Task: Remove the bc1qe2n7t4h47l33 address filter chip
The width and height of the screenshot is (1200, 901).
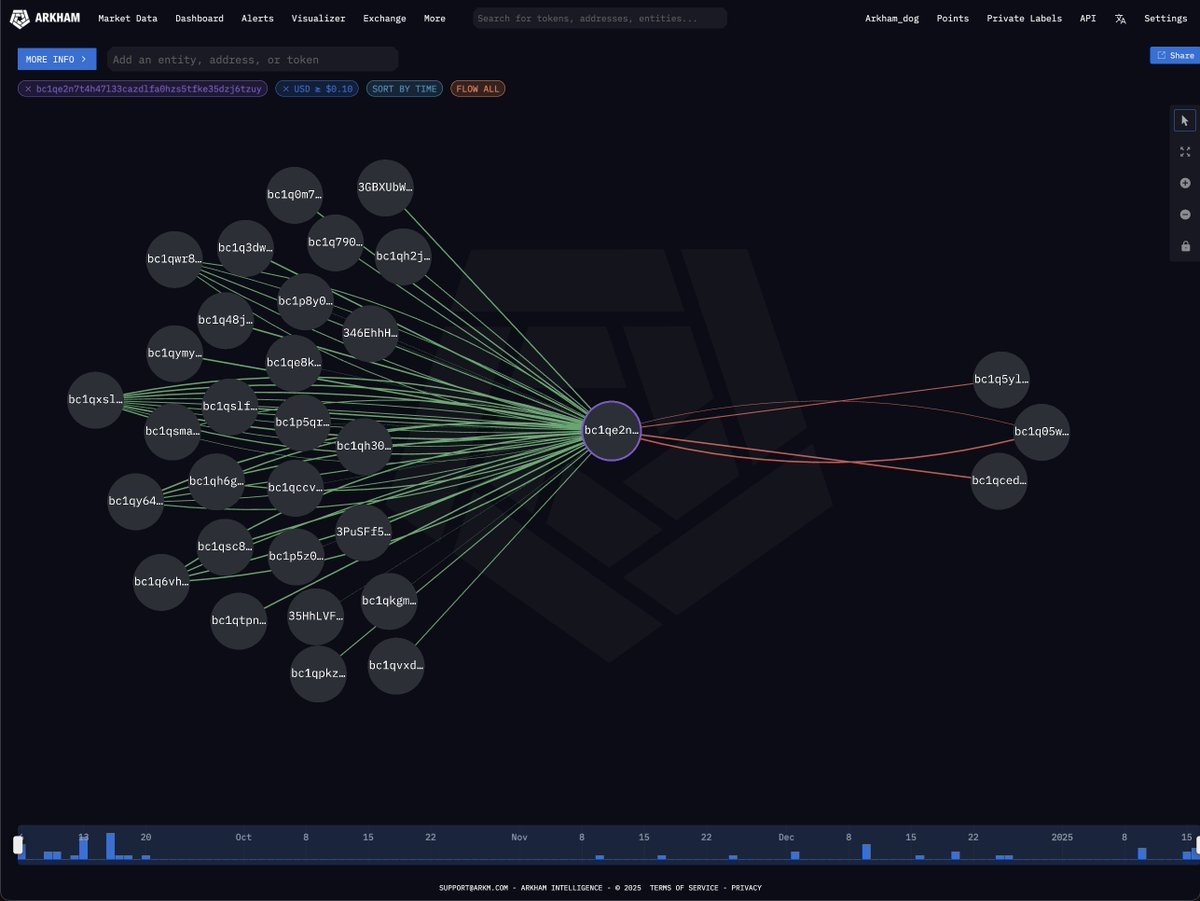Action: [28, 89]
